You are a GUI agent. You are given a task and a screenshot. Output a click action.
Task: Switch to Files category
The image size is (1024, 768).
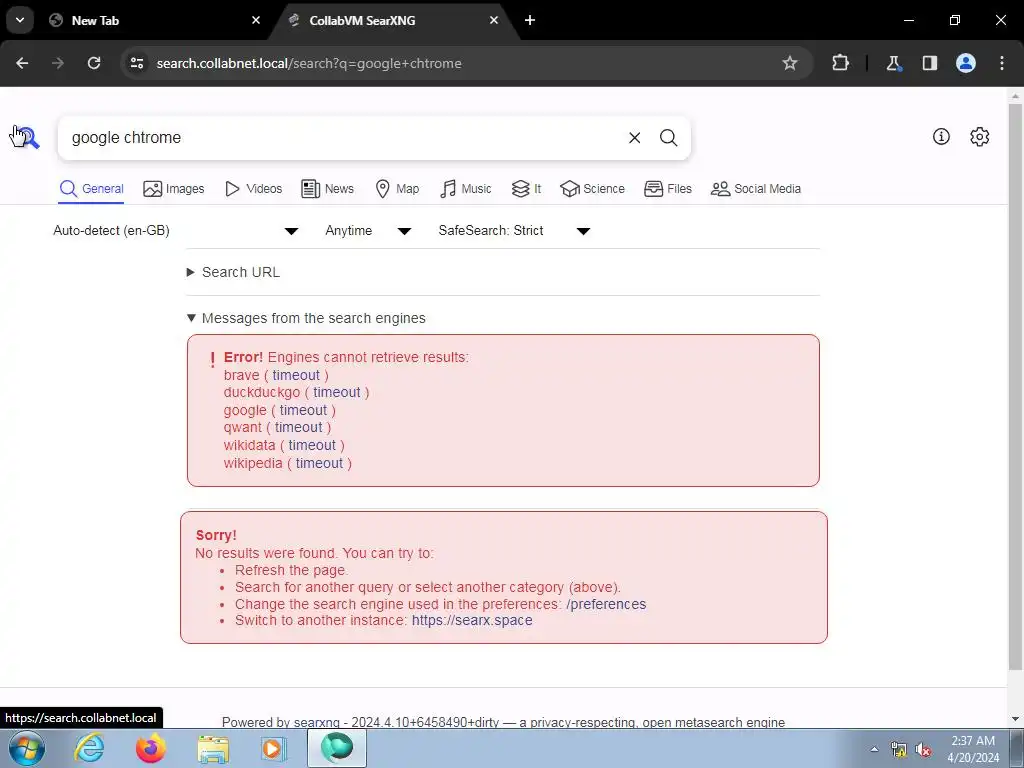point(667,189)
